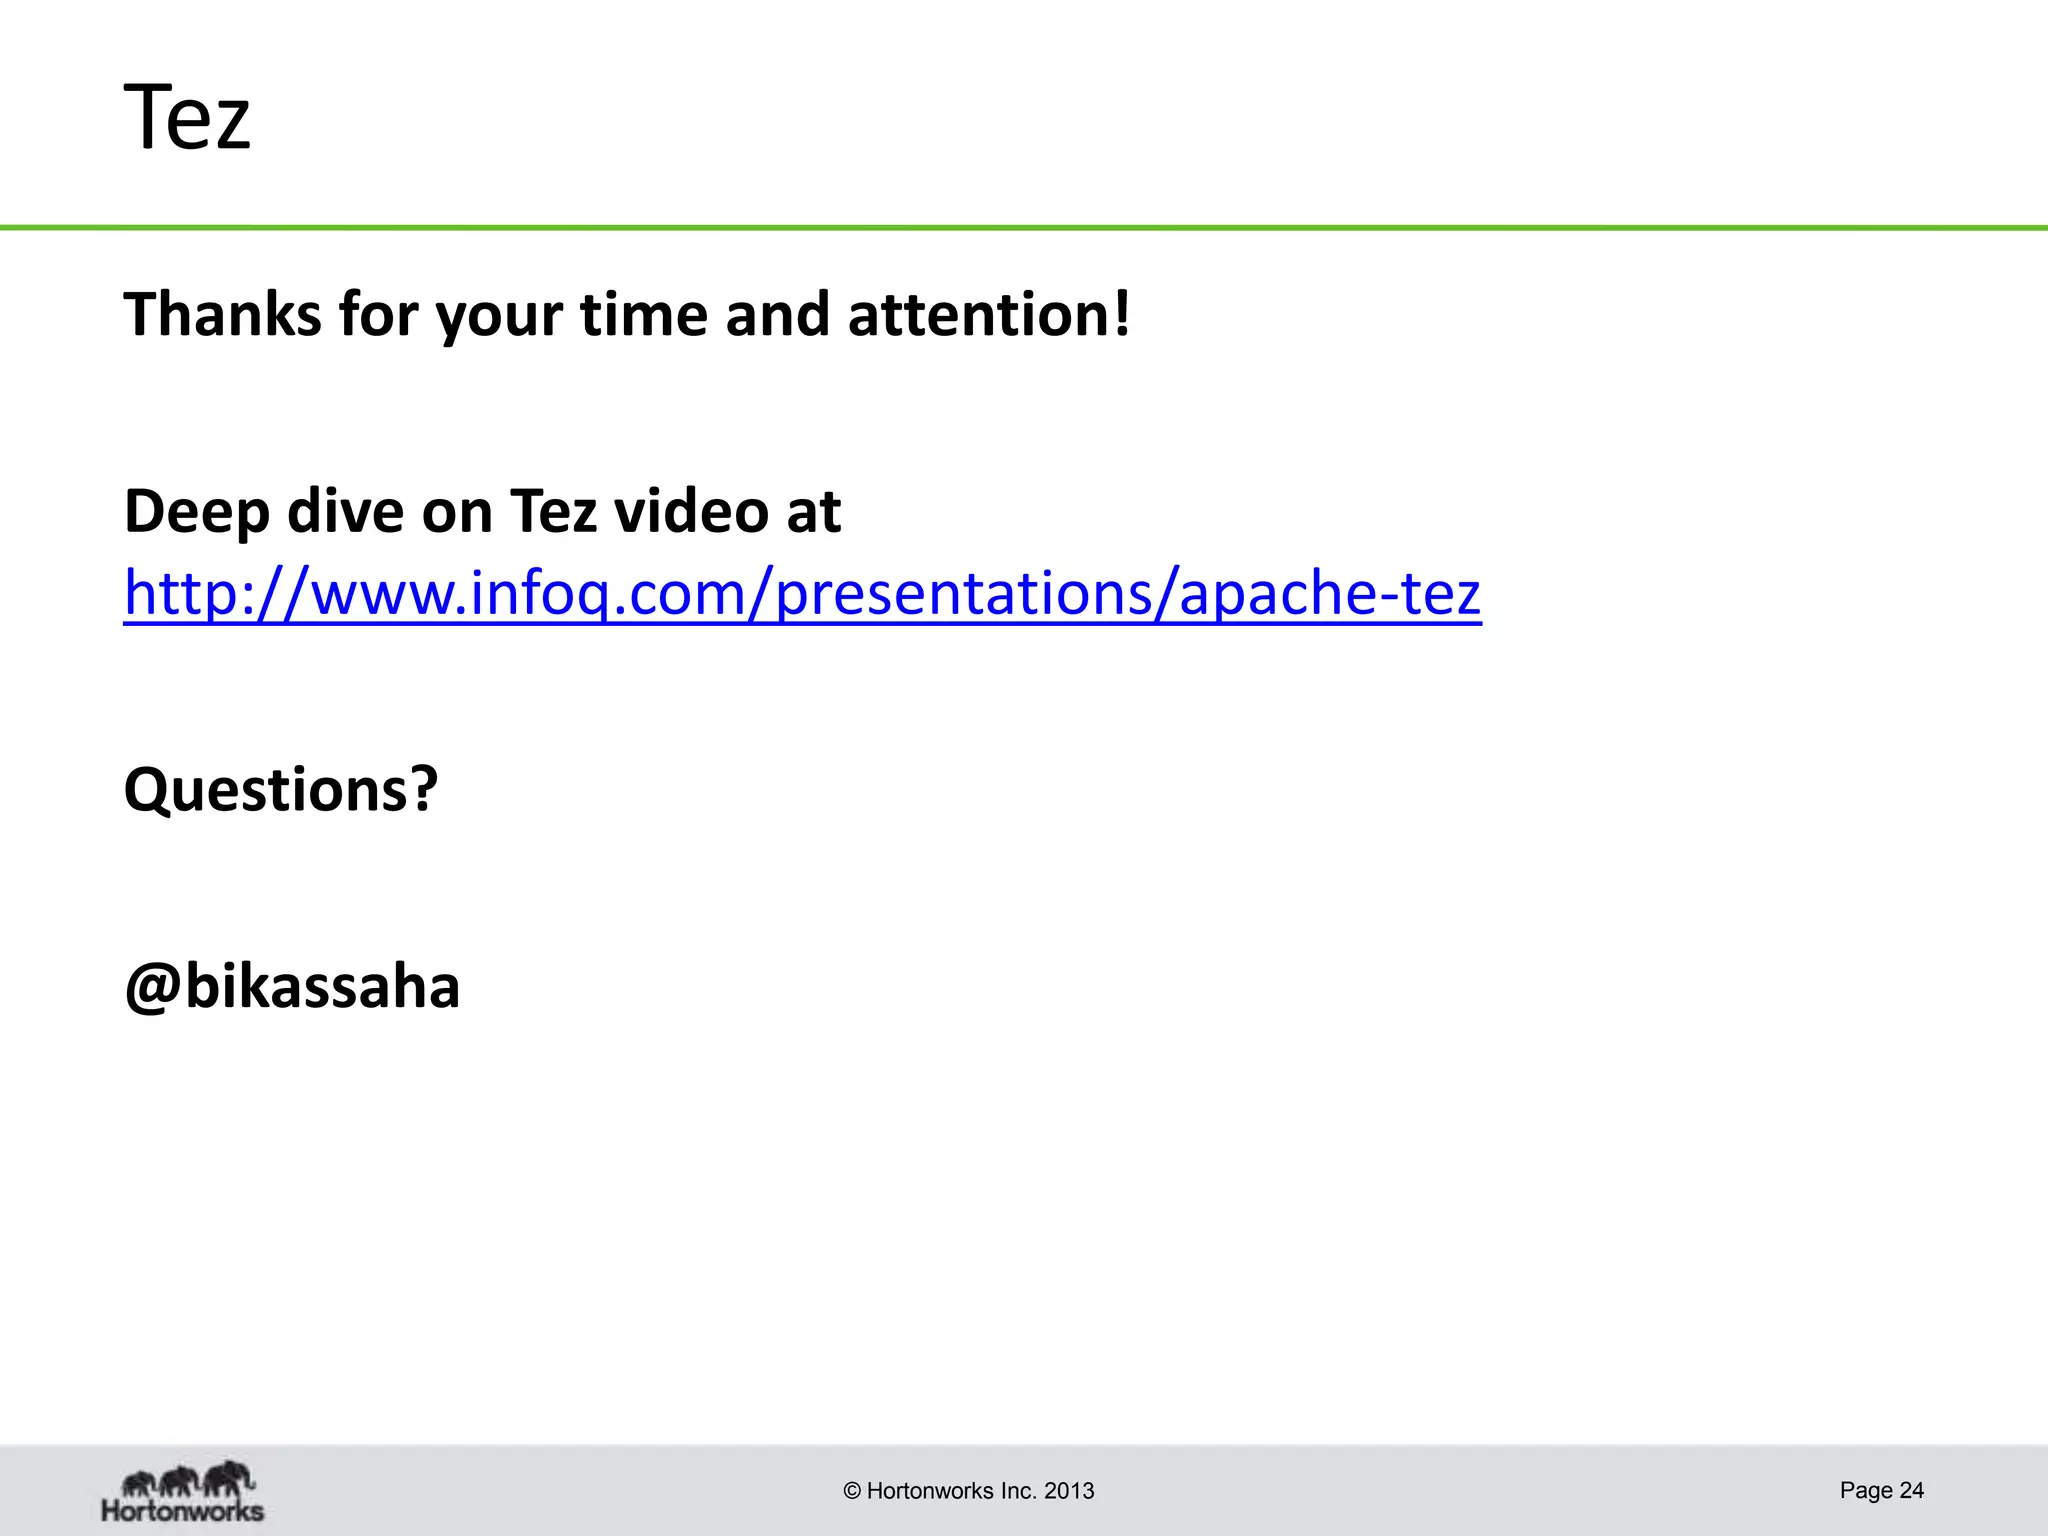Image resolution: width=2048 pixels, height=1536 pixels.
Task: Open the infoq.com apache-tez presentation link
Action: [802, 594]
